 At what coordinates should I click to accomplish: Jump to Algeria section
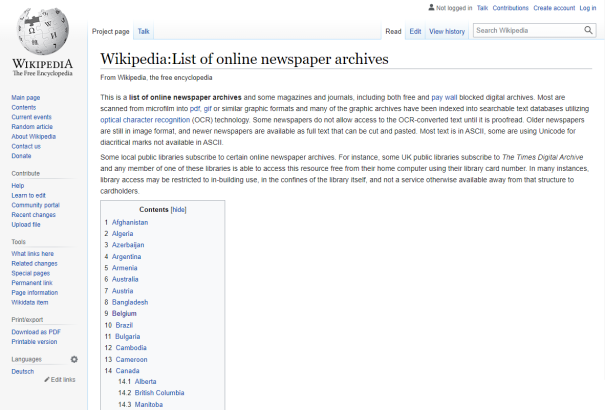[122, 234]
